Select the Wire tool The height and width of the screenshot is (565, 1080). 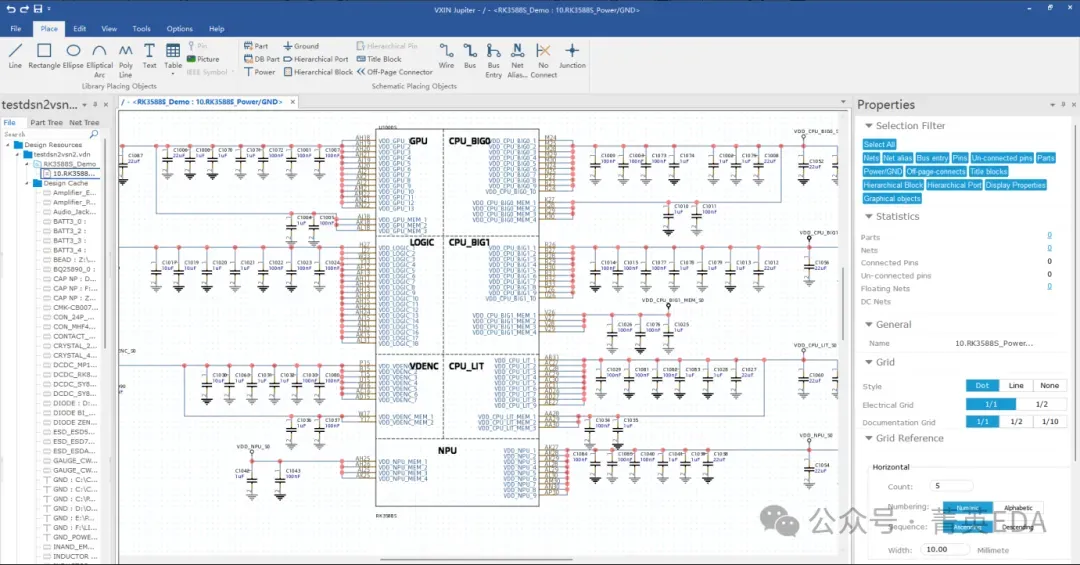pos(446,56)
